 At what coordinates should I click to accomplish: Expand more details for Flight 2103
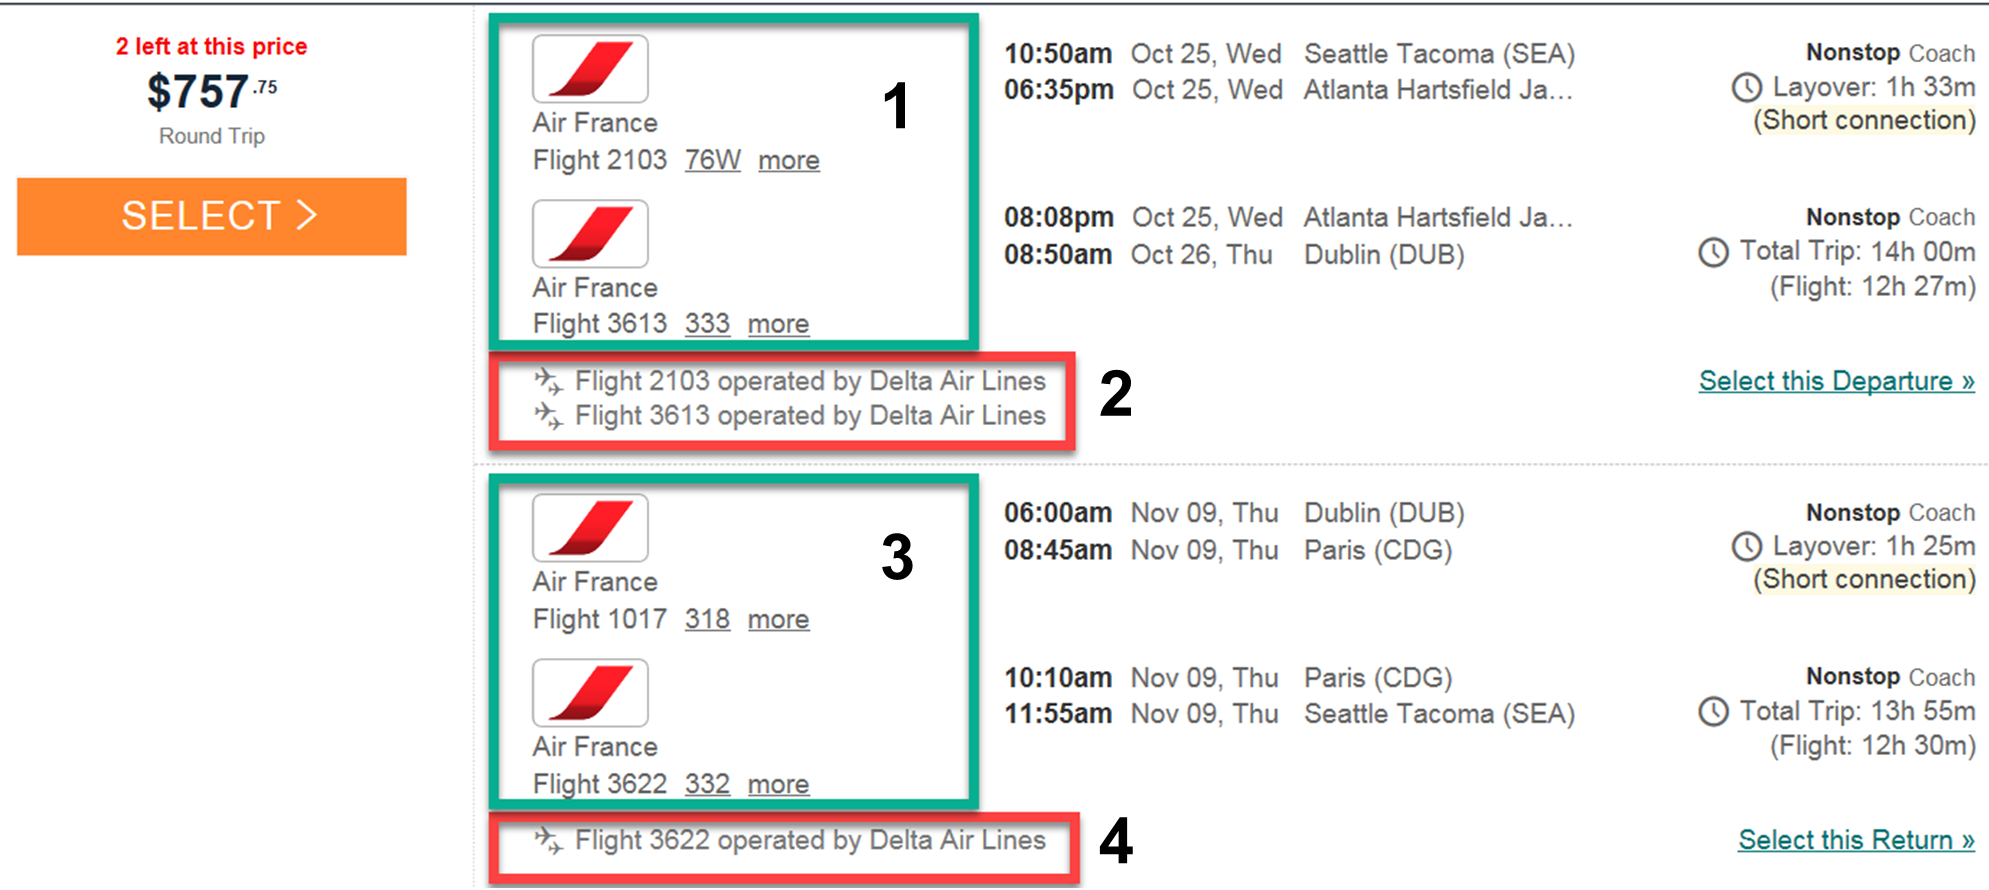[x=788, y=160]
